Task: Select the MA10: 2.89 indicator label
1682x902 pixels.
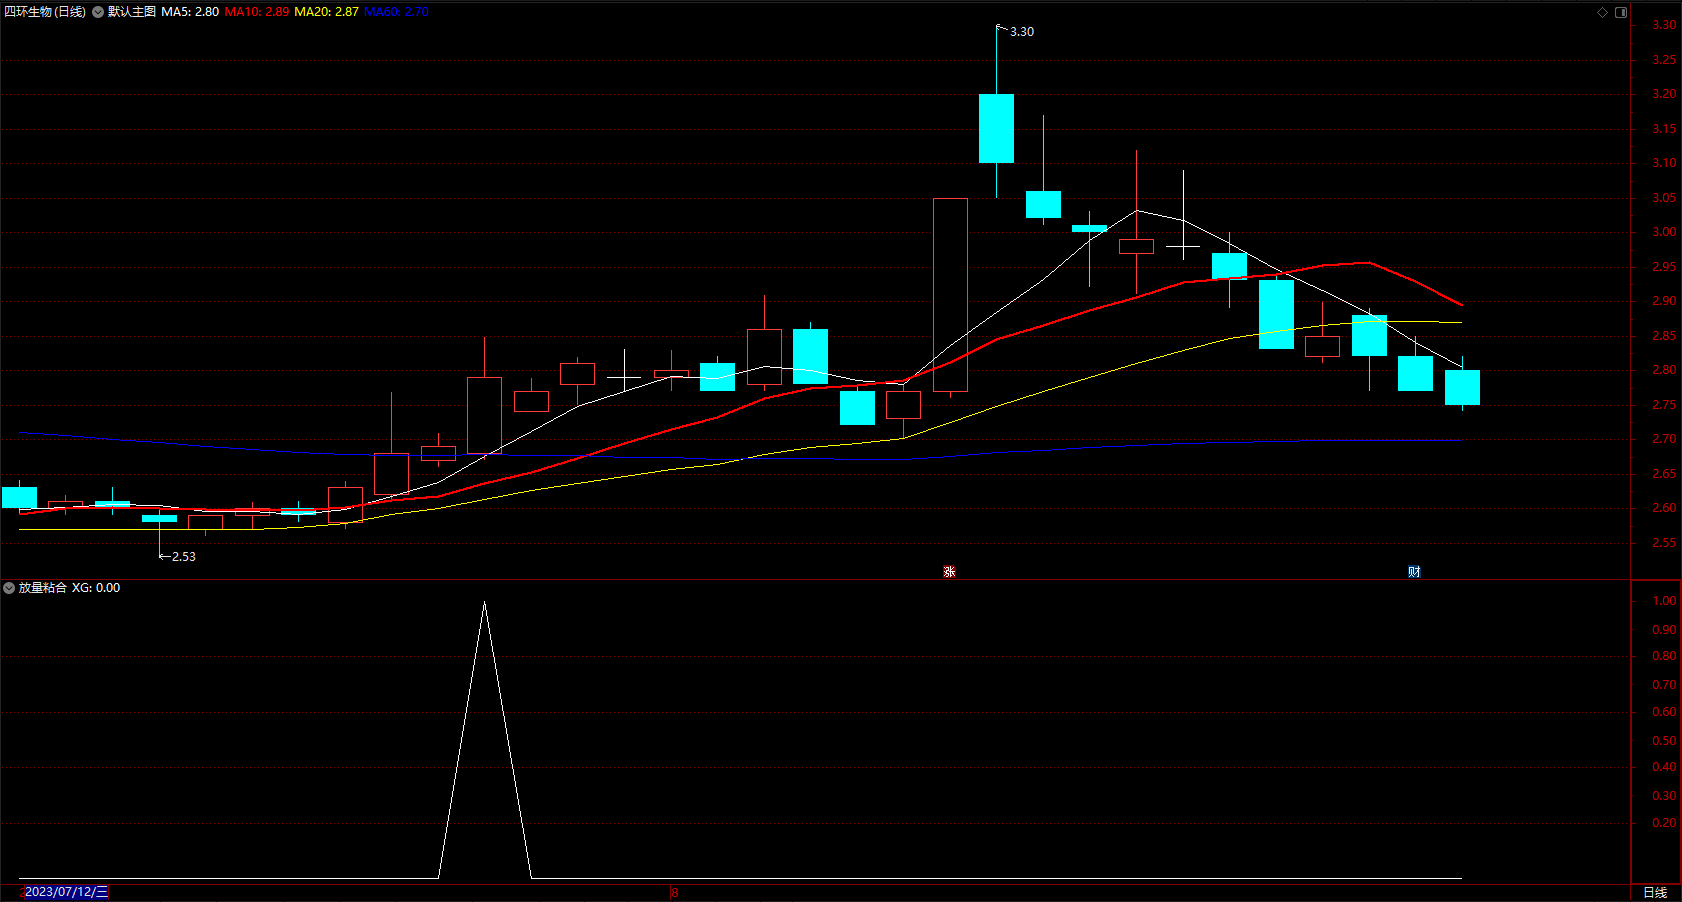Action: pyautogui.click(x=257, y=12)
